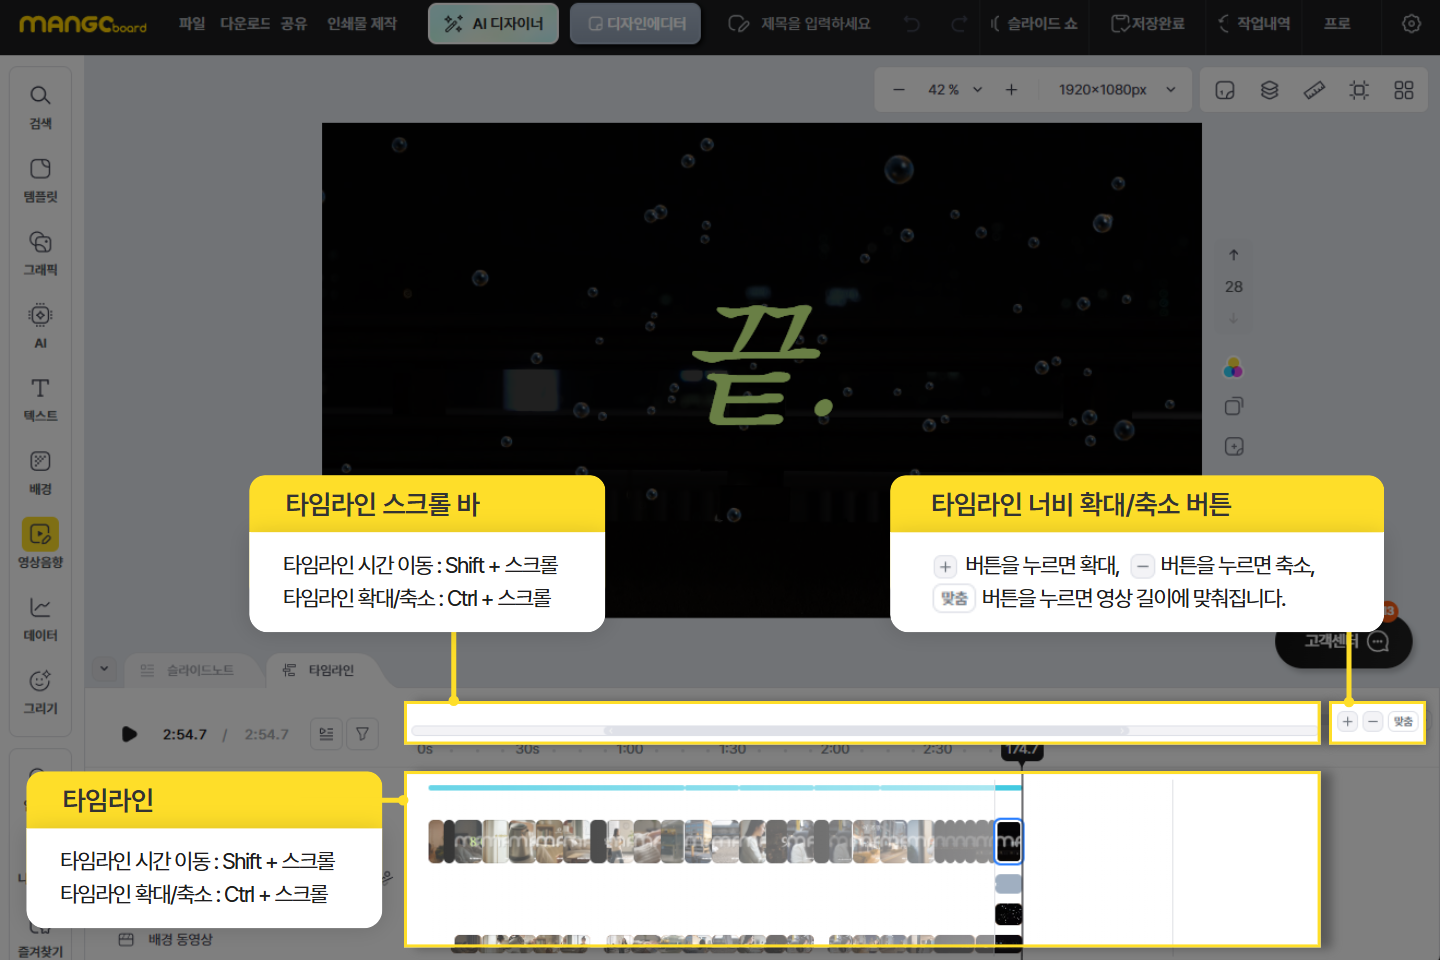Collapse the bottom panel with chevron button

pyautogui.click(x=104, y=669)
